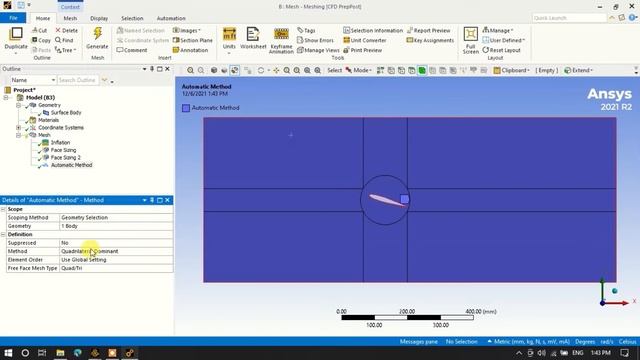Pin the Outline panel
The image size is (640, 360).
click(152, 69)
